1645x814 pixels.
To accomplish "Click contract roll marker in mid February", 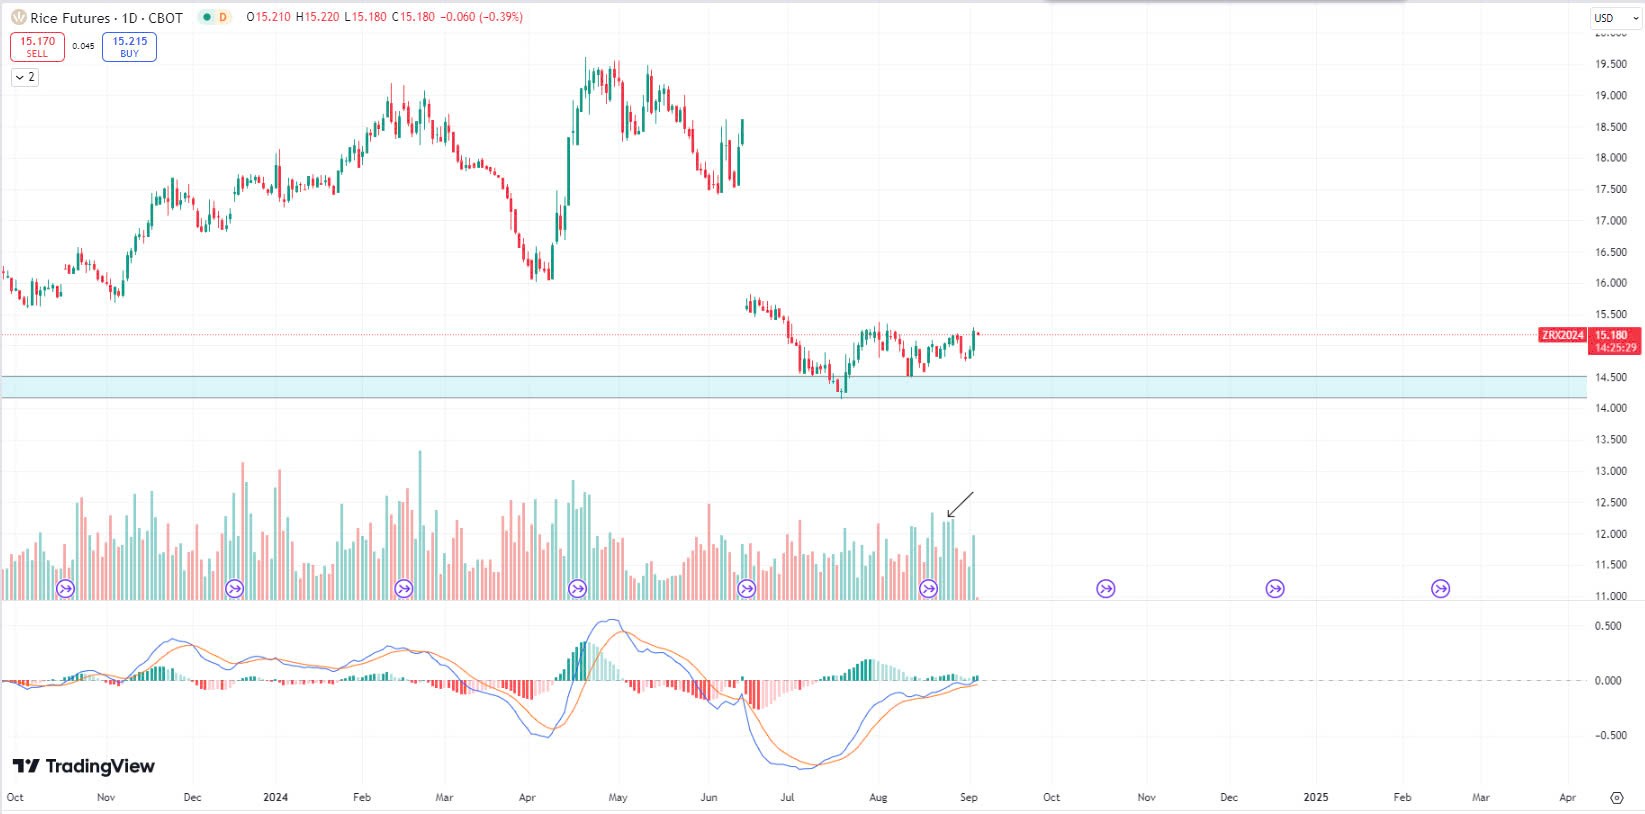I will click(403, 589).
